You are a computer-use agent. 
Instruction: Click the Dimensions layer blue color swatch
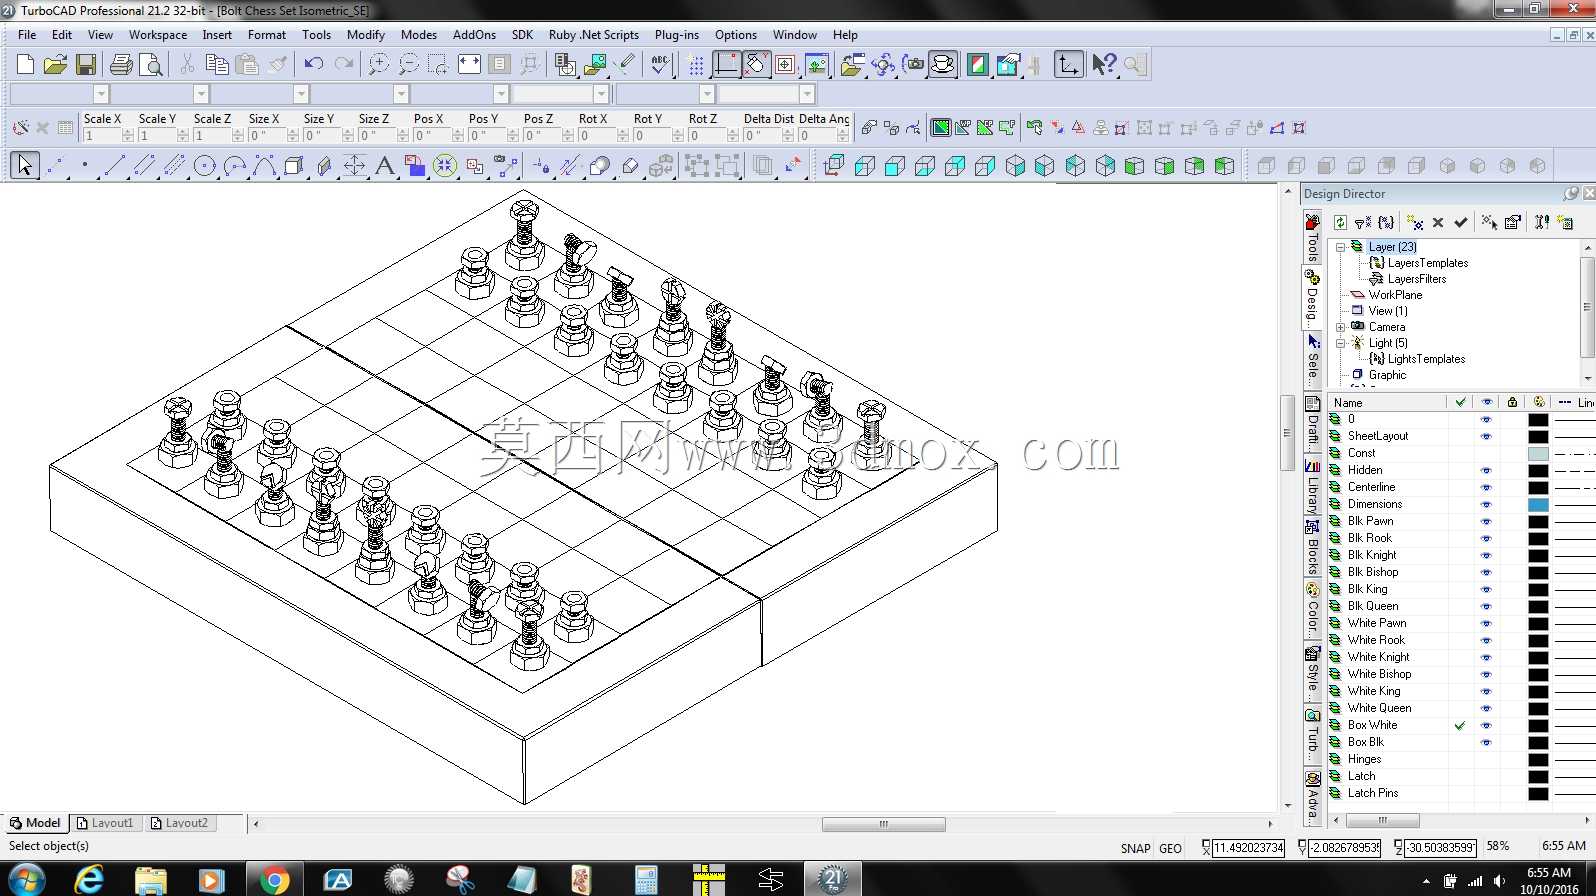coord(1538,504)
